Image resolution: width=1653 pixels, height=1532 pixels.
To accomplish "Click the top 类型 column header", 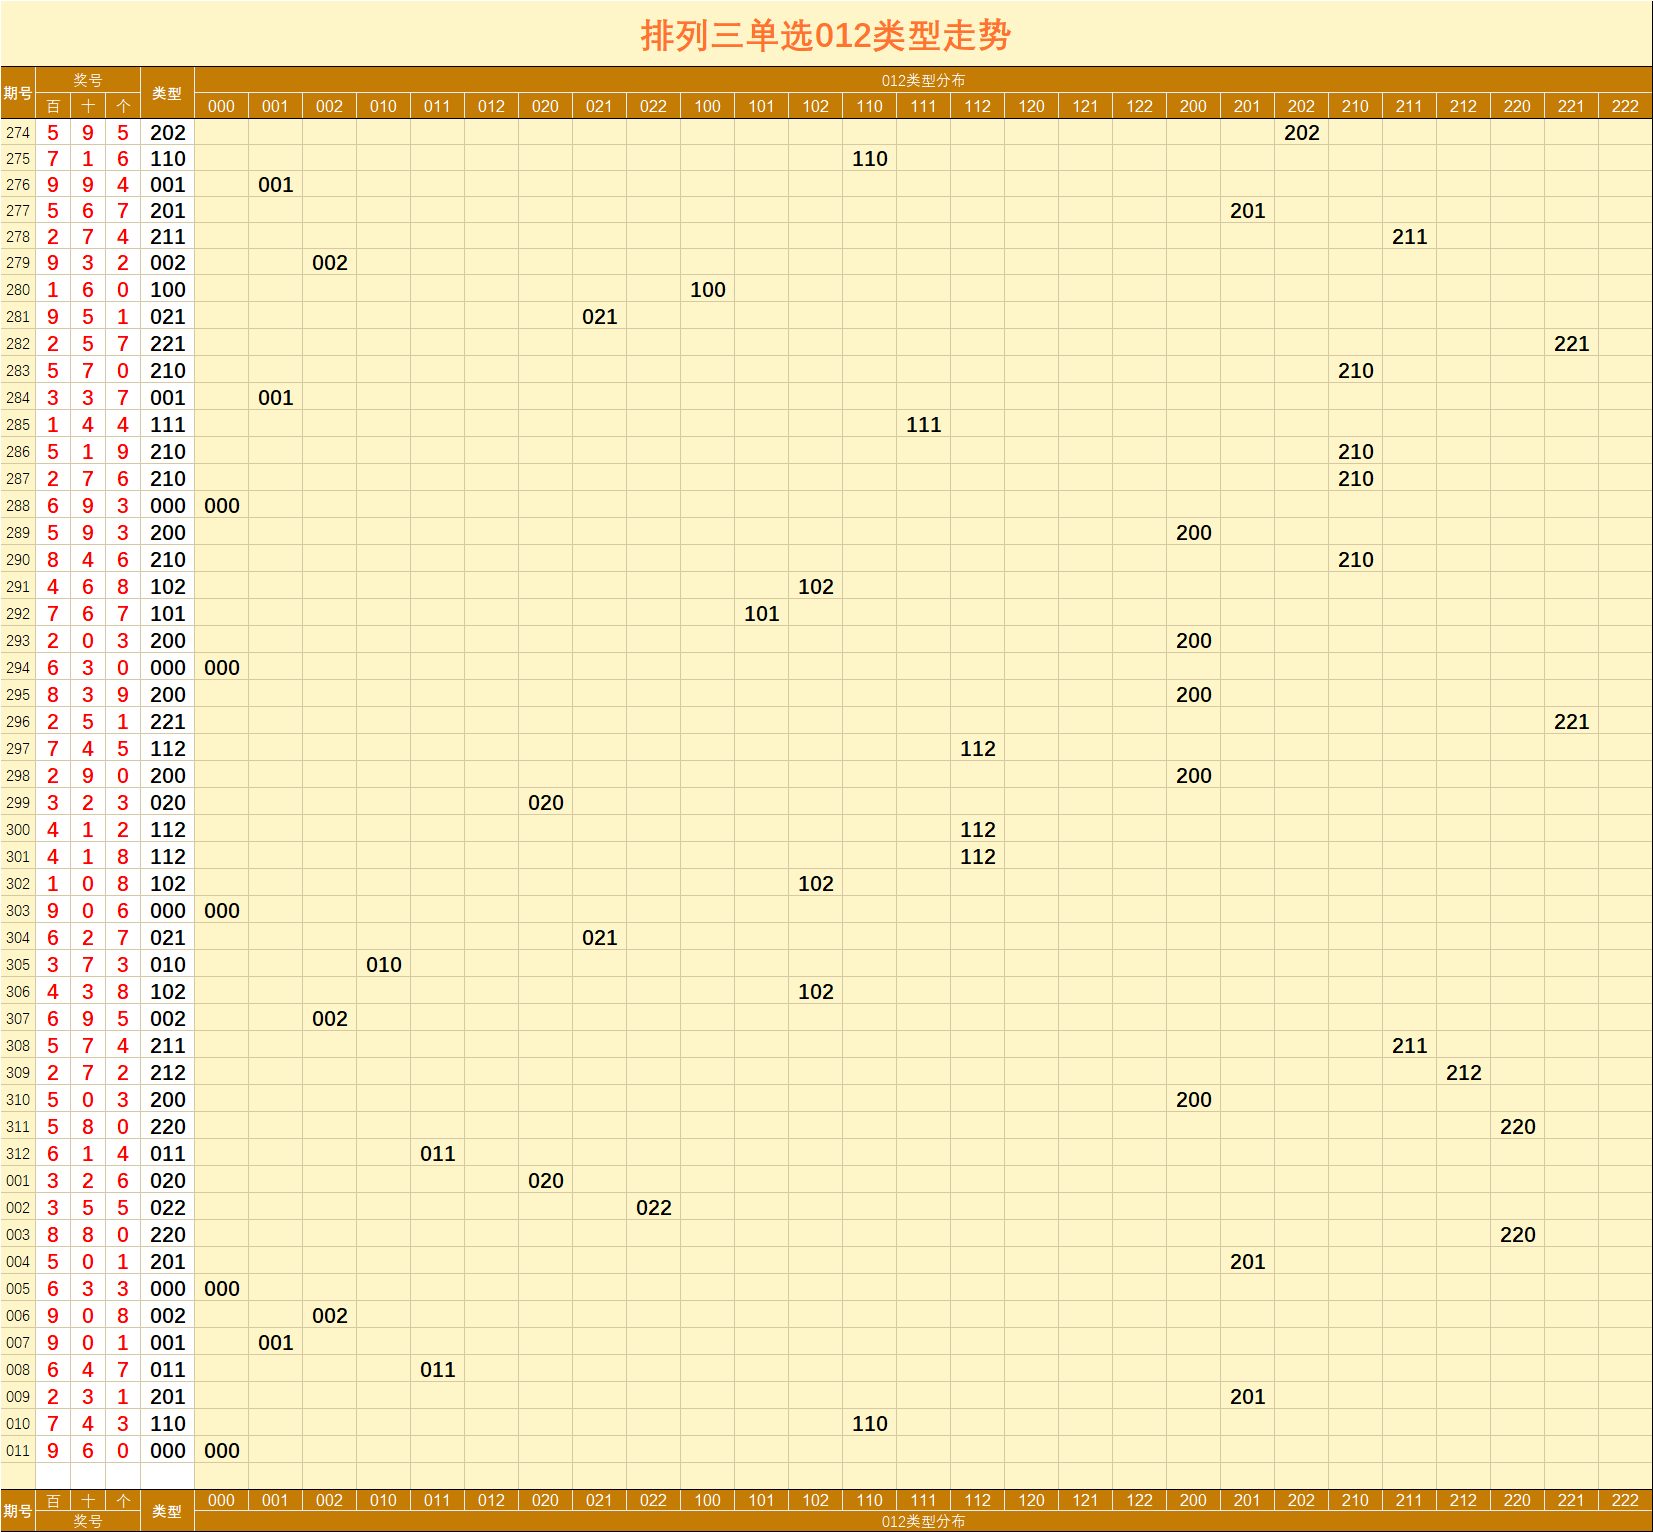I will point(167,93).
